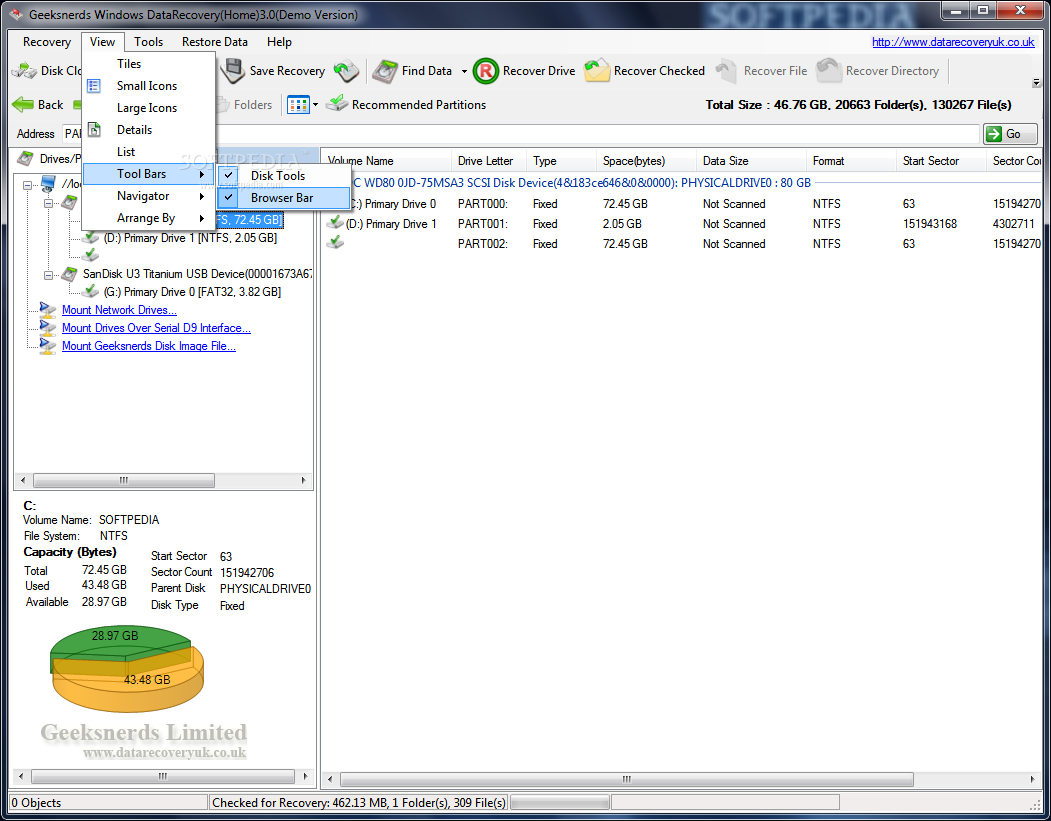The width and height of the screenshot is (1051, 821).
Task: Click the green arrow icon after Save Recovery
Action: 346,71
